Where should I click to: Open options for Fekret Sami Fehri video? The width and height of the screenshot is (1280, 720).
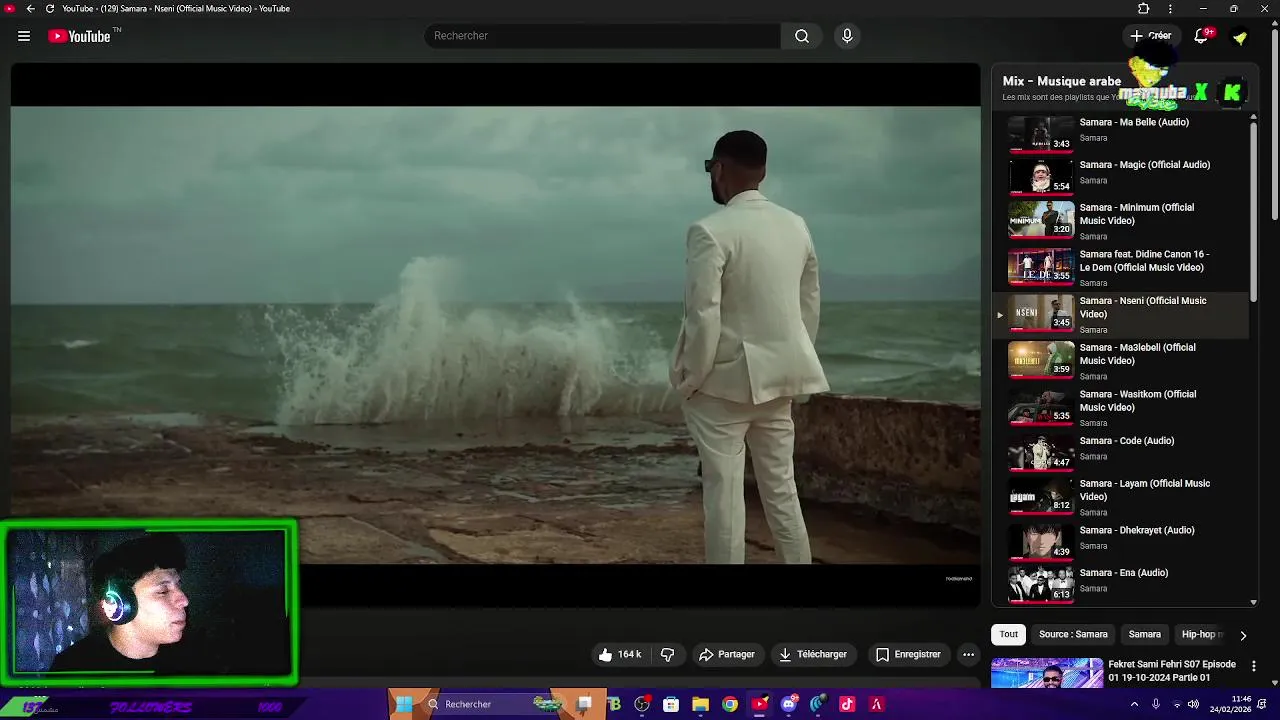coord(1254,666)
